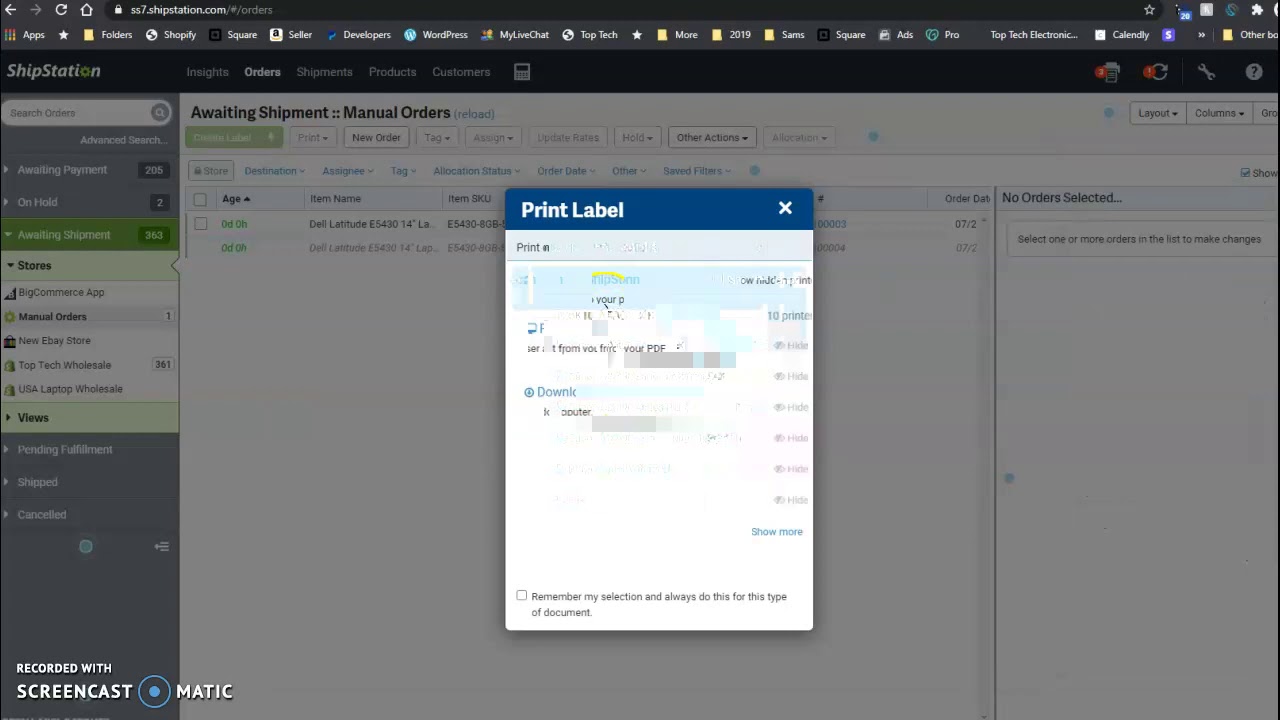Open the MyLiveChat bookmark
Viewport: 1280px width, 720px height.
click(515, 35)
